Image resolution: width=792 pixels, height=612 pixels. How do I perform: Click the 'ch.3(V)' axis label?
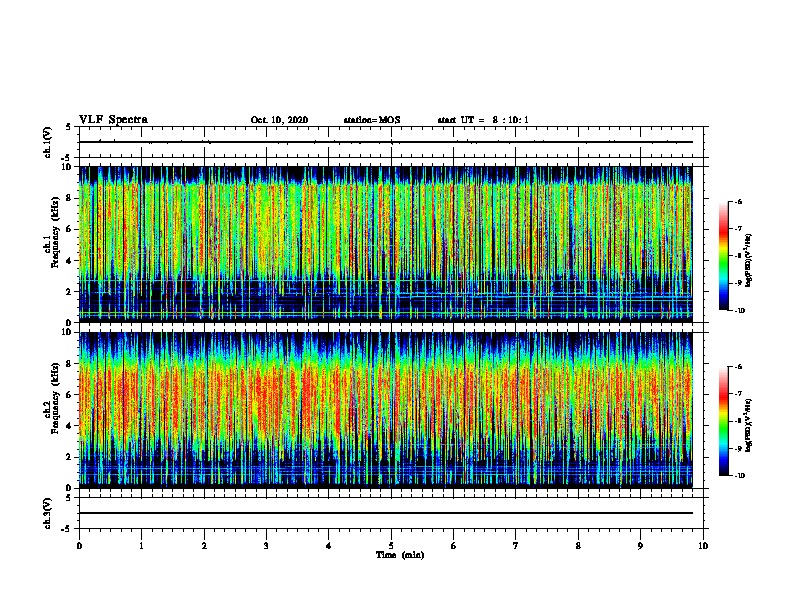[x=48, y=513]
